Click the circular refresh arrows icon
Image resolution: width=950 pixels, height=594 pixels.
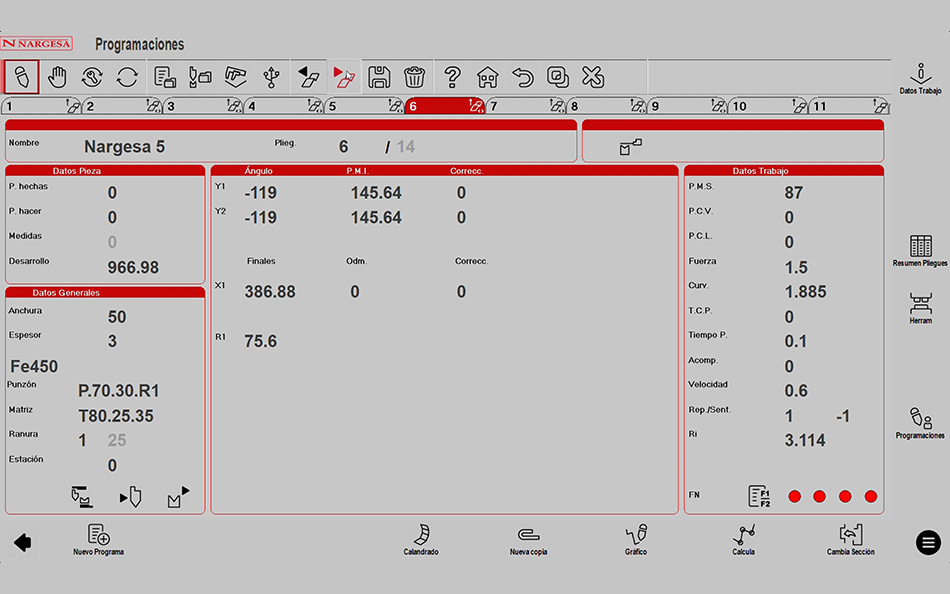click(x=127, y=77)
